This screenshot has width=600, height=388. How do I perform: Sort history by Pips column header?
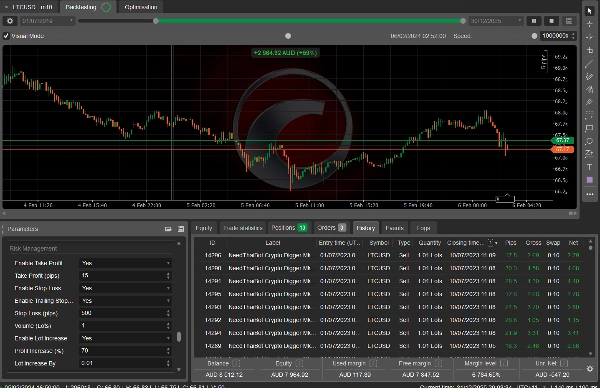click(511, 243)
